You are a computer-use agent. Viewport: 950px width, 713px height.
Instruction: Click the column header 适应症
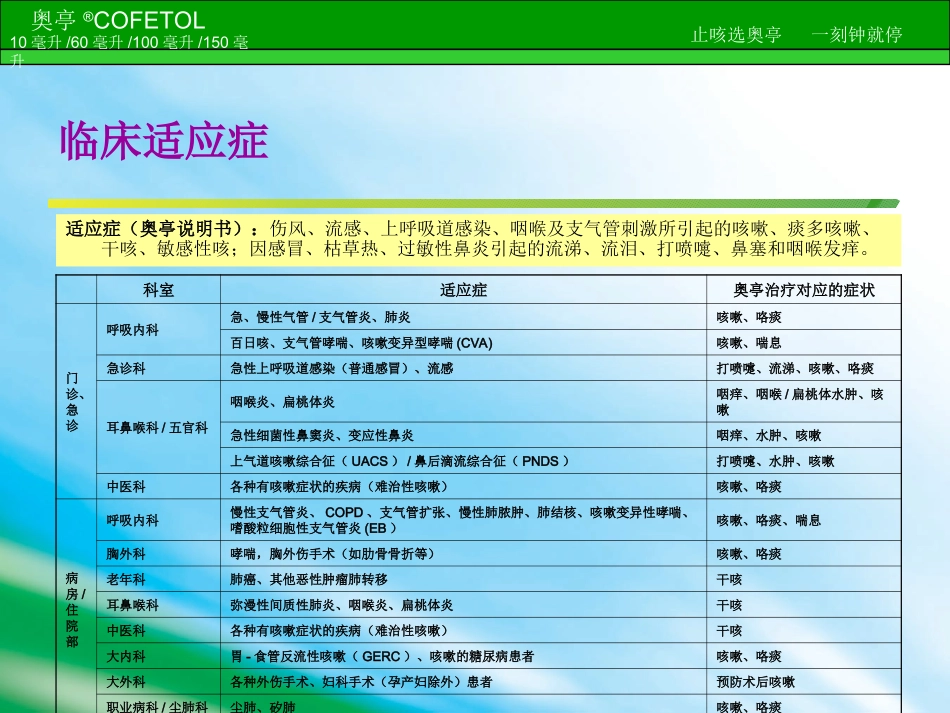point(463,290)
